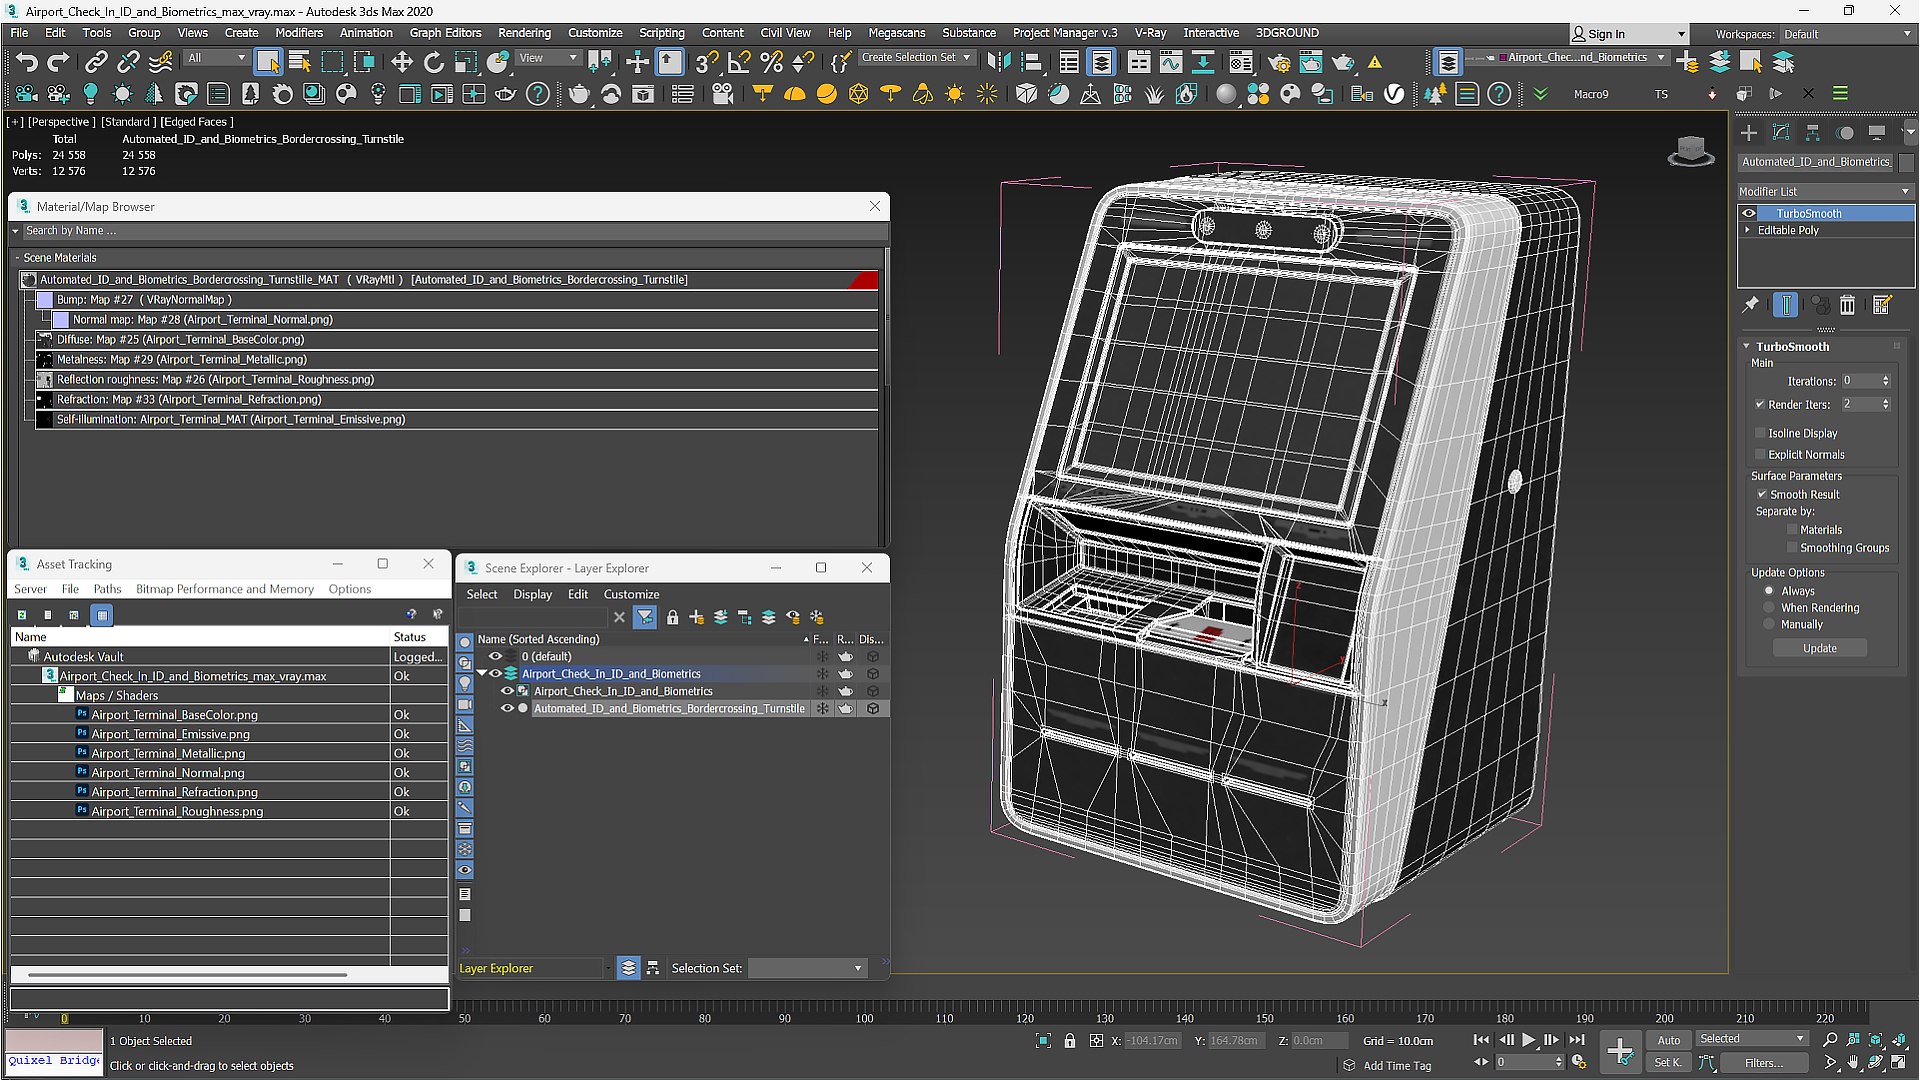Screen dimensions: 1920x1080
Task: Click Sign In button
Action: coord(1627,34)
